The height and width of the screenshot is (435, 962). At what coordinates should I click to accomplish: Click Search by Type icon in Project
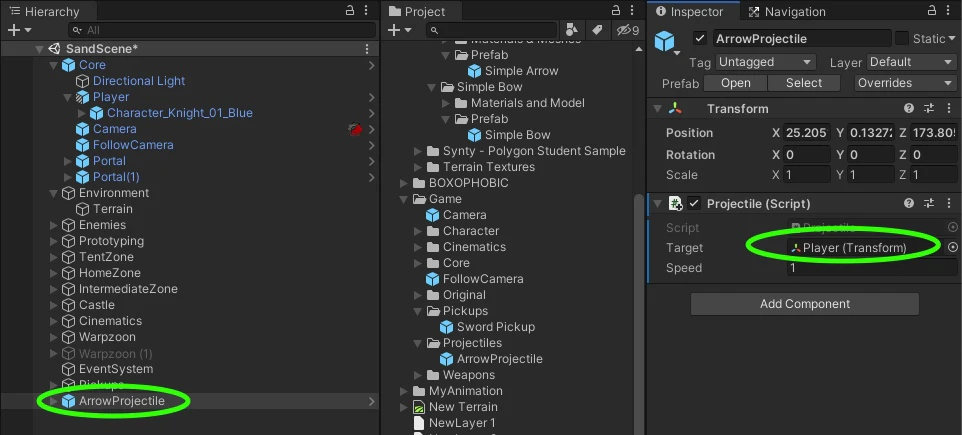tap(572, 29)
